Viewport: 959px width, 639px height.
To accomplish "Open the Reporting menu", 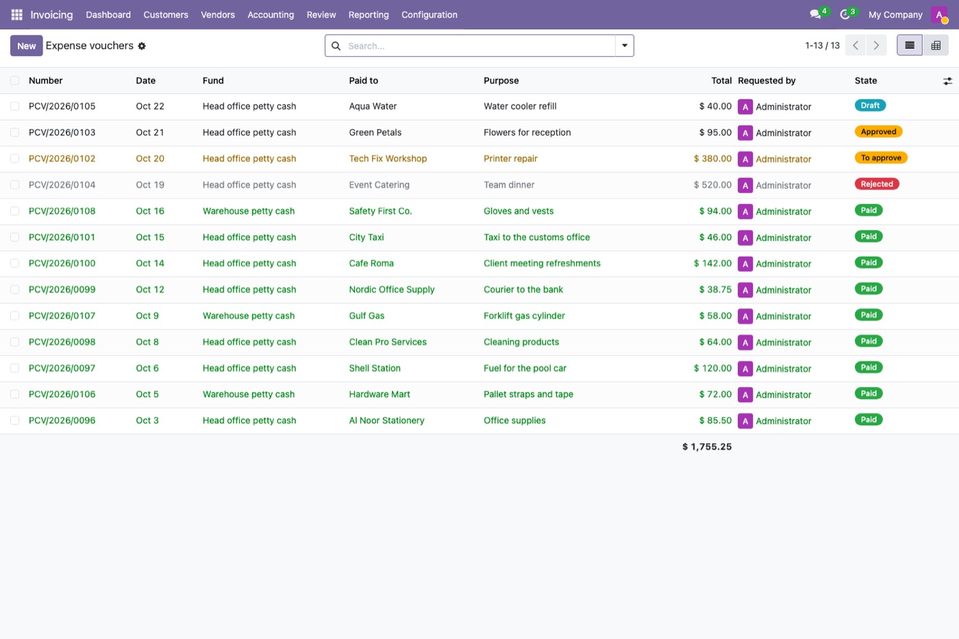I will (x=368, y=15).
